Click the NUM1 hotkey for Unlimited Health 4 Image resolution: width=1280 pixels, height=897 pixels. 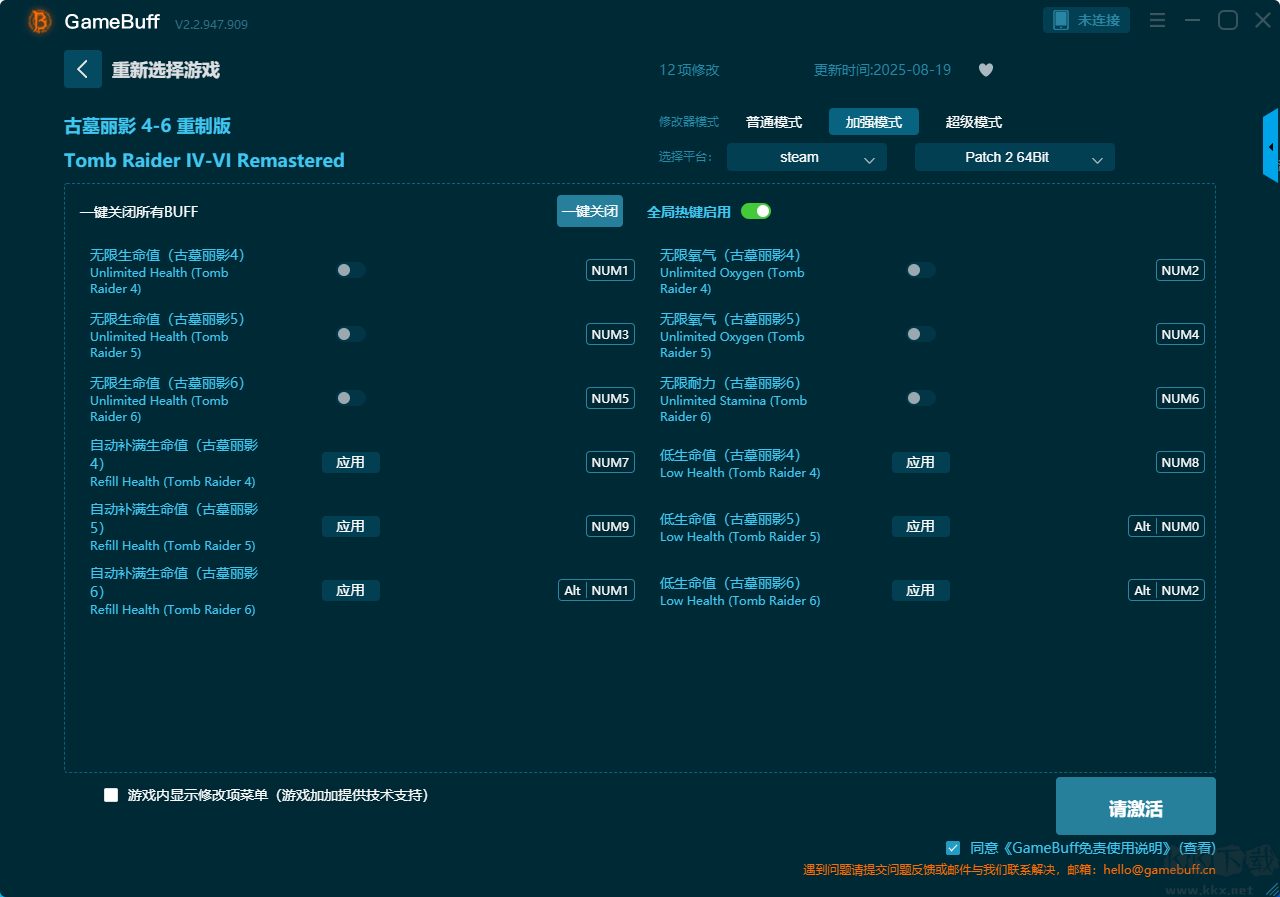point(610,270)
